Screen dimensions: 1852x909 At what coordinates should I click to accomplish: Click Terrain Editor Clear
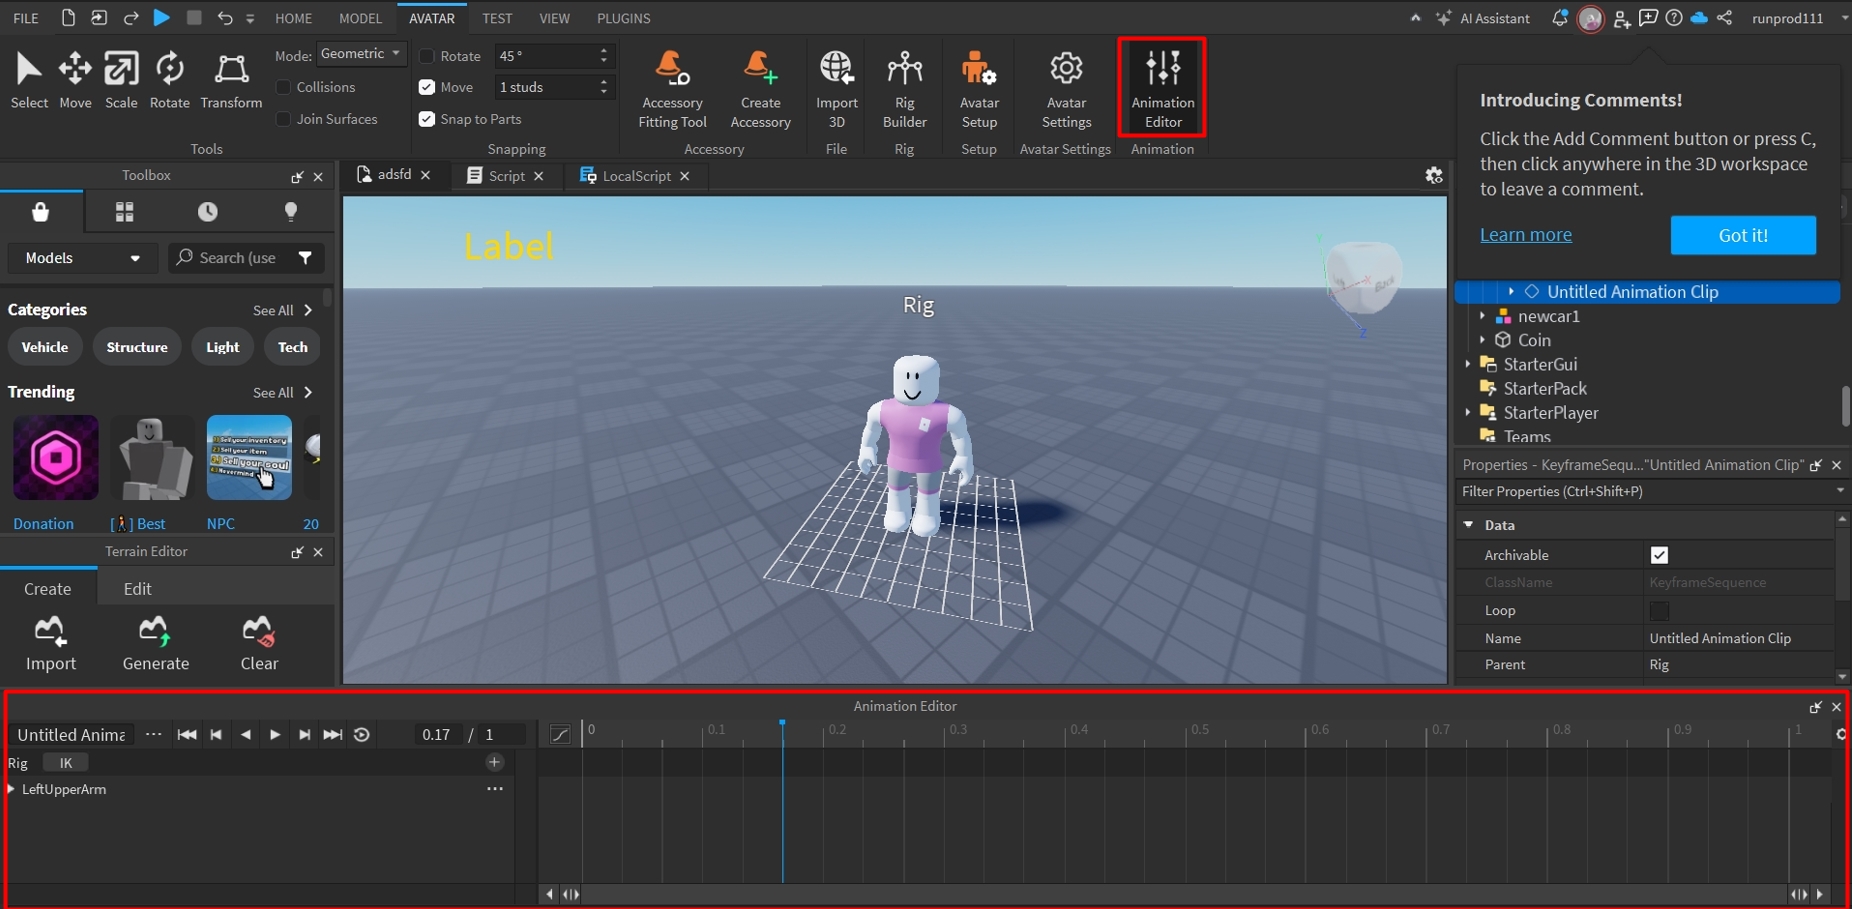[259, 644]
